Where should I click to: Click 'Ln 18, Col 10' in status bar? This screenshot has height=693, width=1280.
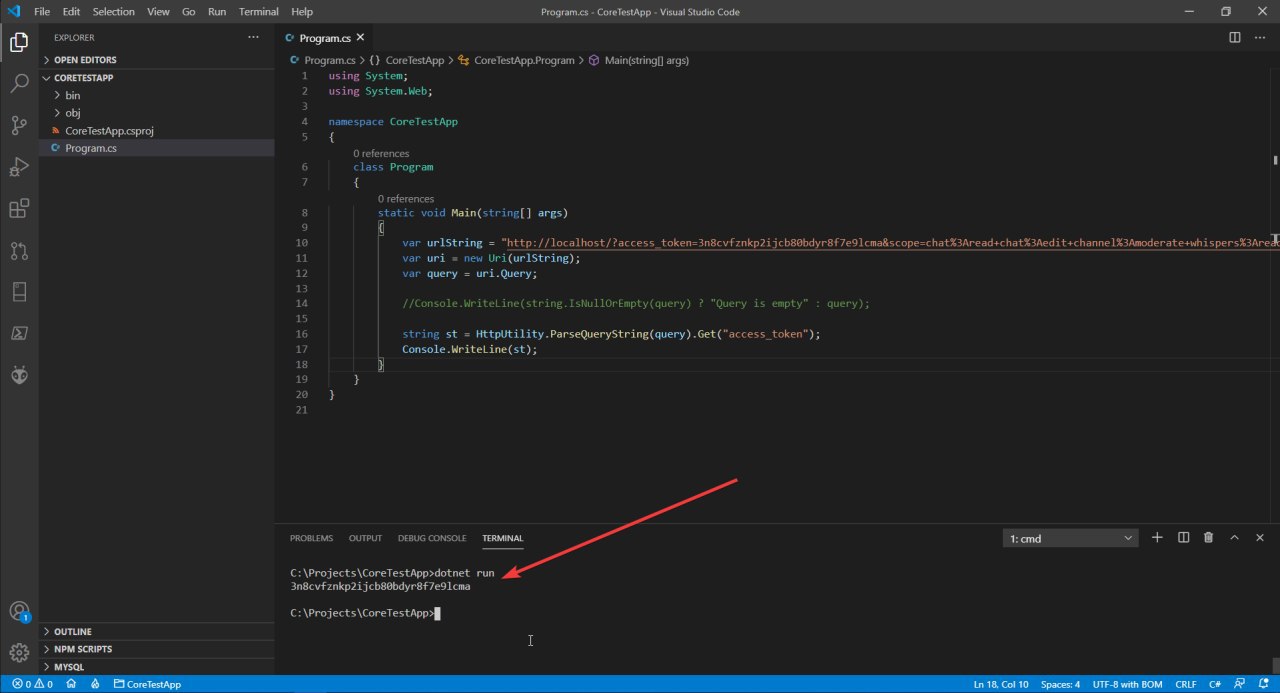click(1001, 684)
